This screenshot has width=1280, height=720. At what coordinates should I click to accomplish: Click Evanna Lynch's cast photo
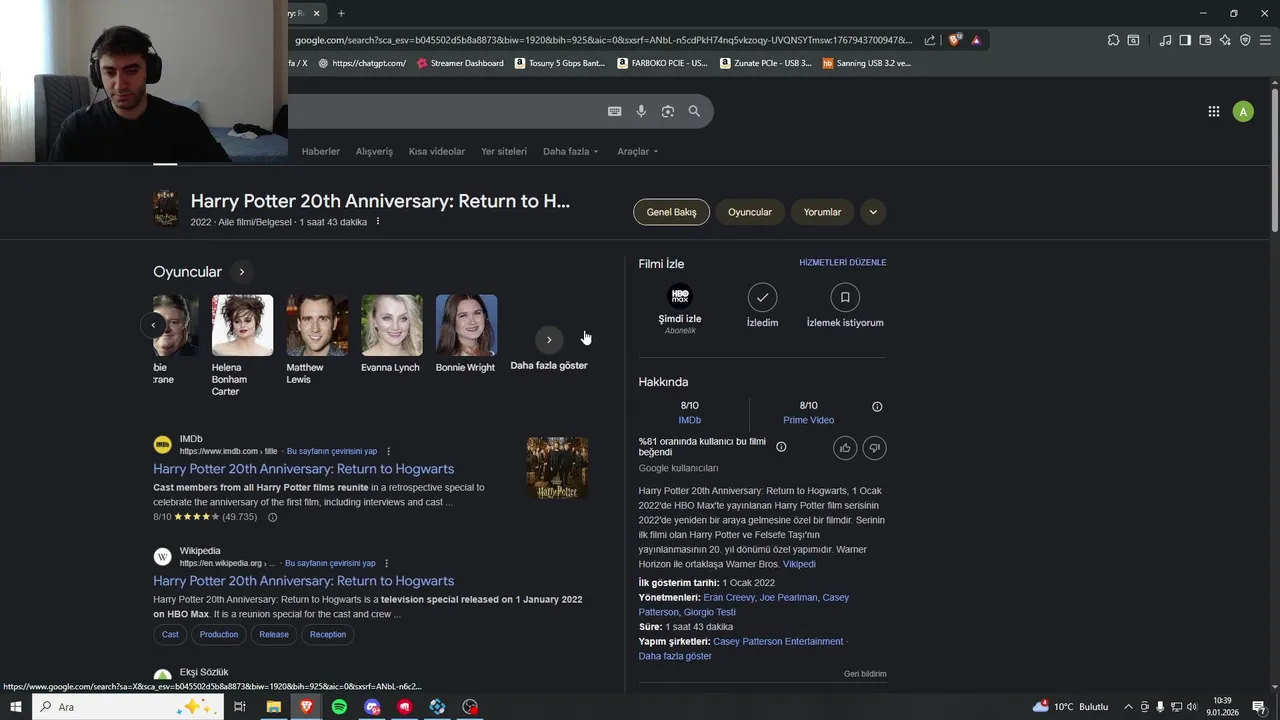[392, 325]
